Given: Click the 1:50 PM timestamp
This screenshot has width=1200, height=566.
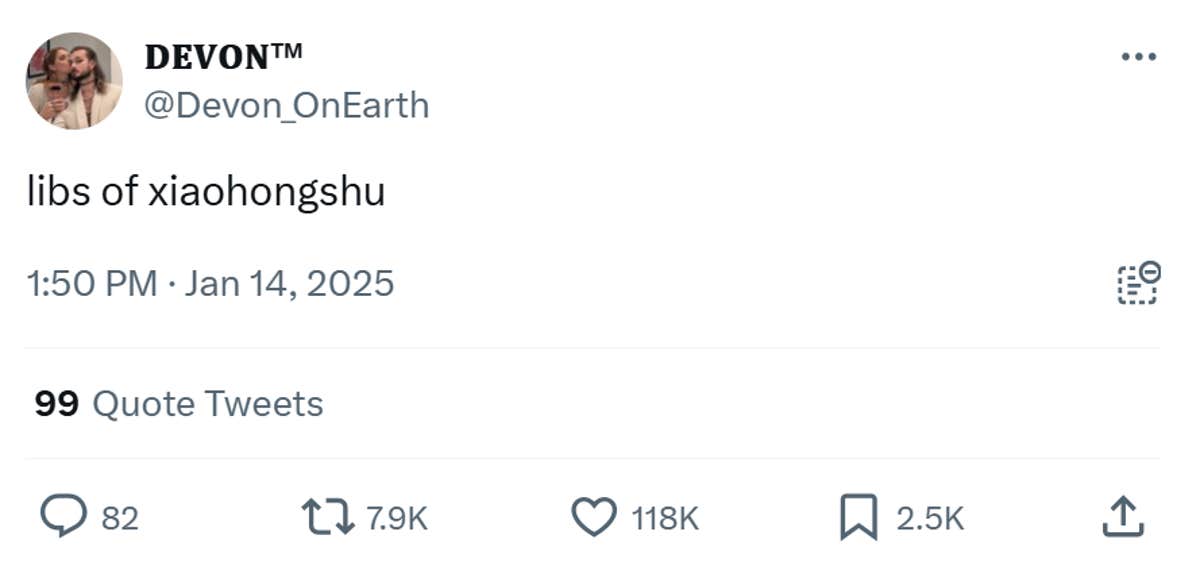Looking at the screenshot, I should point(91,284).
